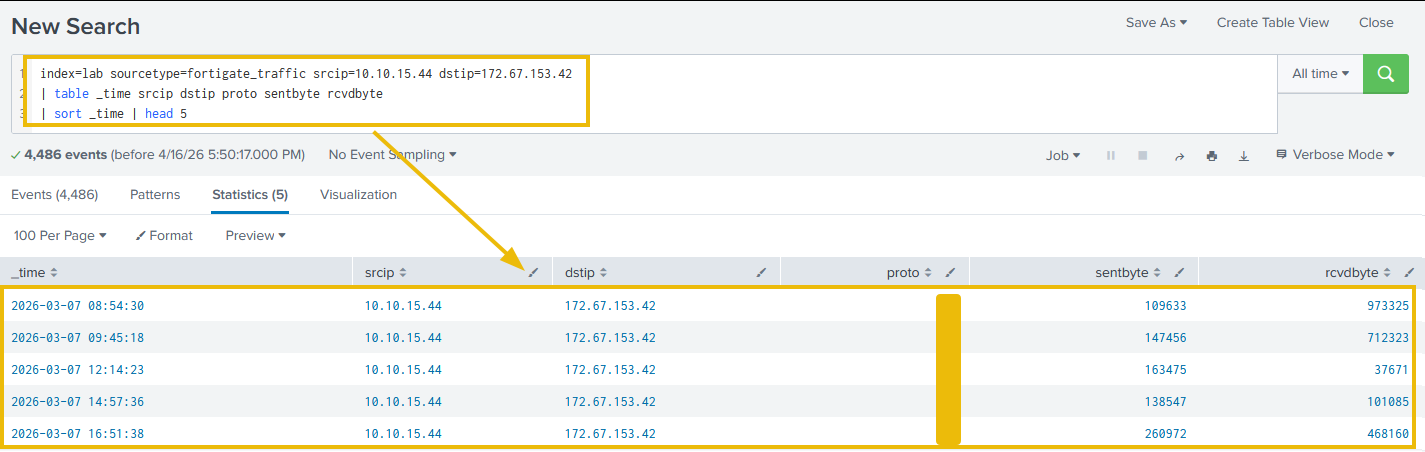Click the _time column header
This screenshot has width=1425, height=452.
[176, 272]
